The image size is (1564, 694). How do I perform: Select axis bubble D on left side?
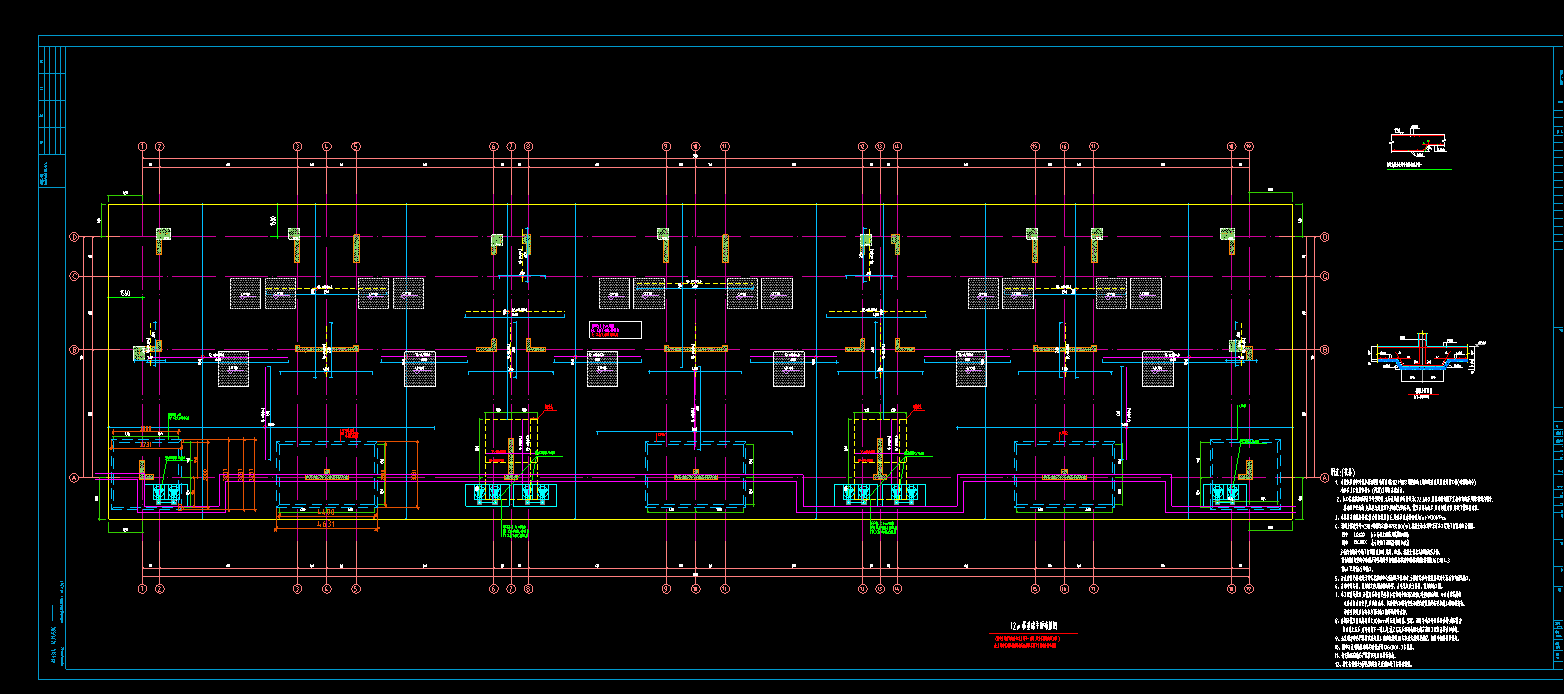click(73, 237)
